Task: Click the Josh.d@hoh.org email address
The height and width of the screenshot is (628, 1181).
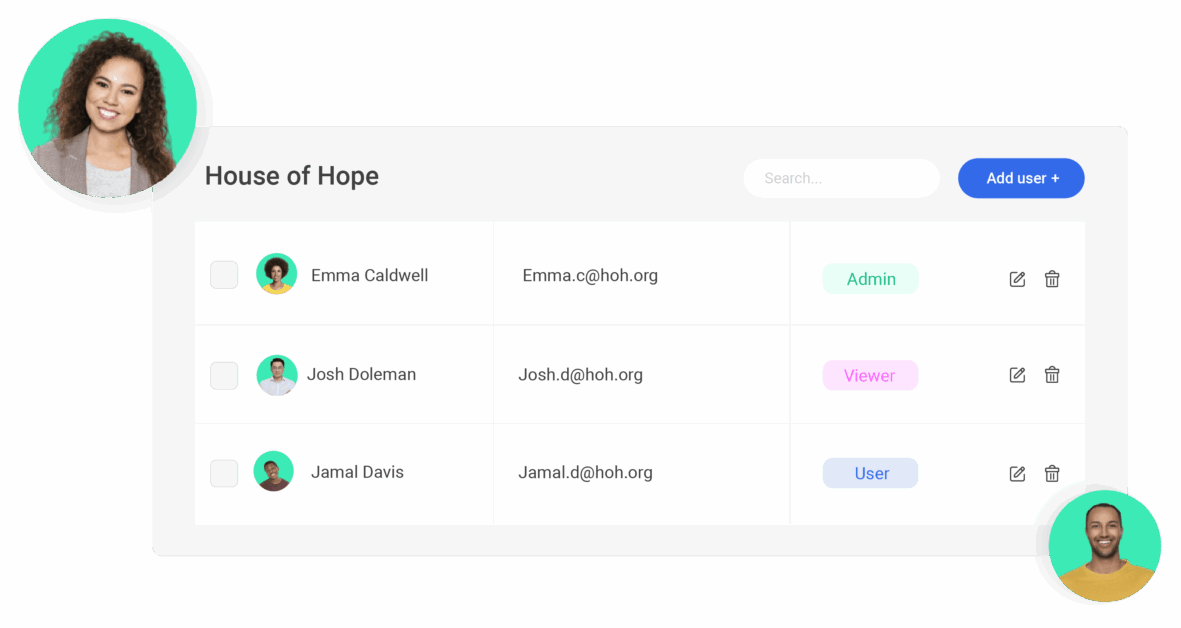Action: (x=580, y=374)
